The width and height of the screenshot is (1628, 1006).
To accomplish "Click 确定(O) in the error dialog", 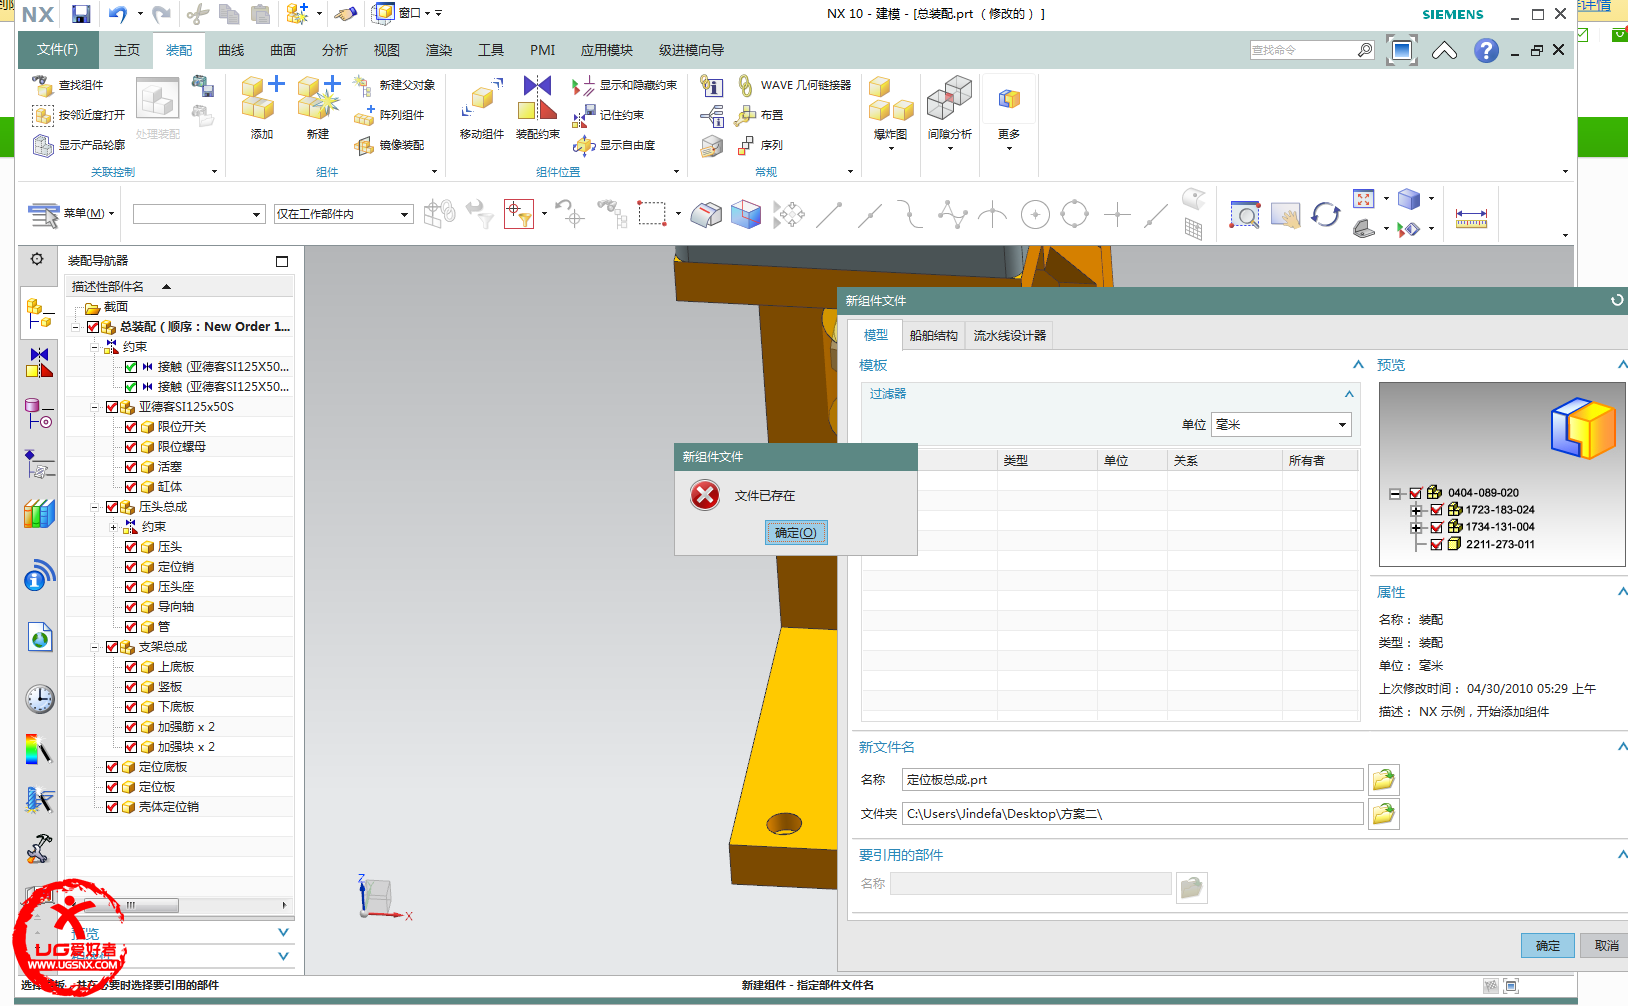I will (796, 533).
